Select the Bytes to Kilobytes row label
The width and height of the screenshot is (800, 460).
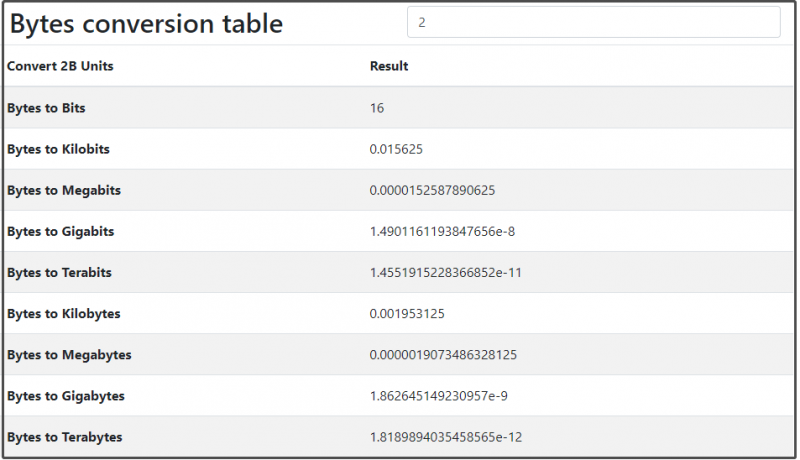[x=63, y=314]
